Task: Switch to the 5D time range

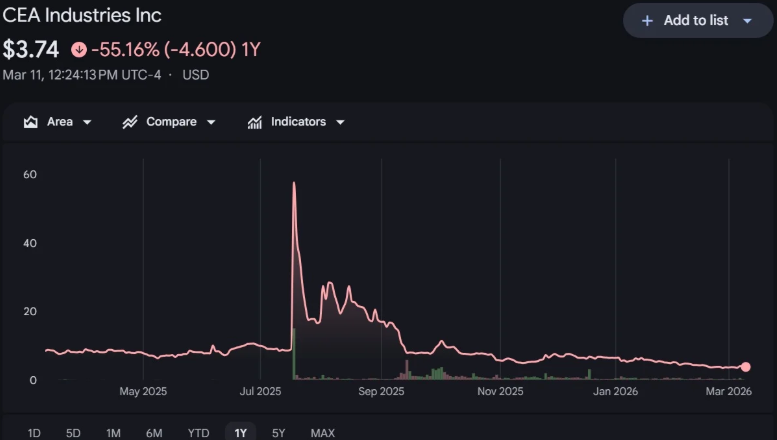Action: coord(73,432)
